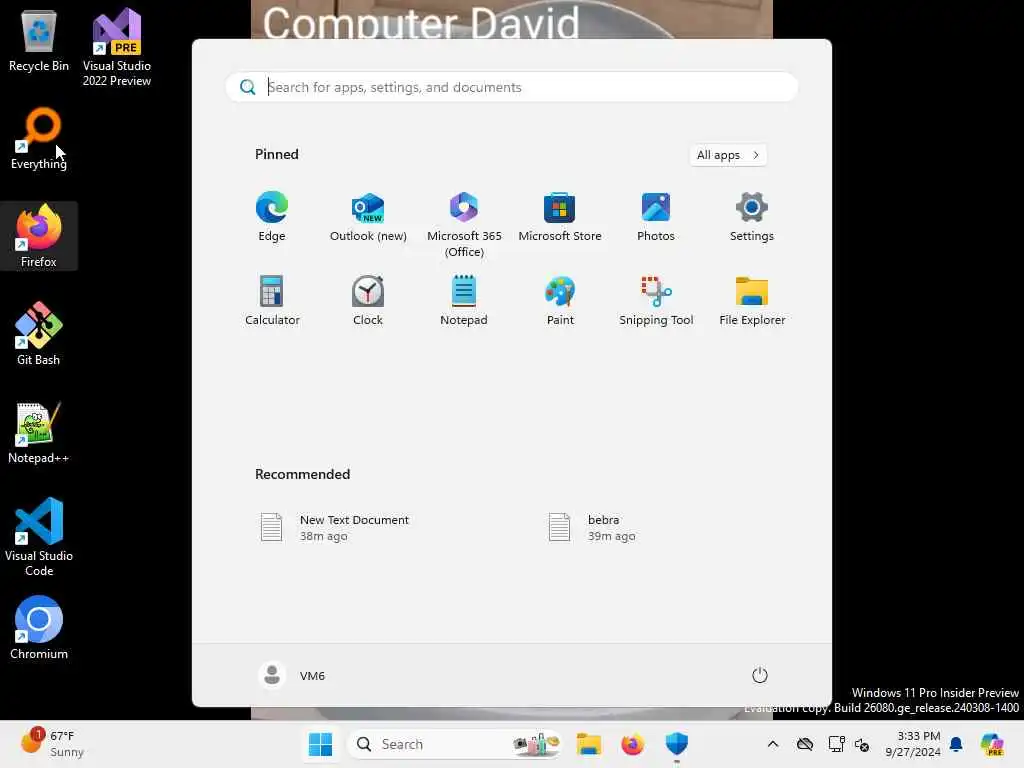Launch Paint from pinned apps
This screenshot has width=1024, height=768.
pyautogui.click(x=560, y=301)
